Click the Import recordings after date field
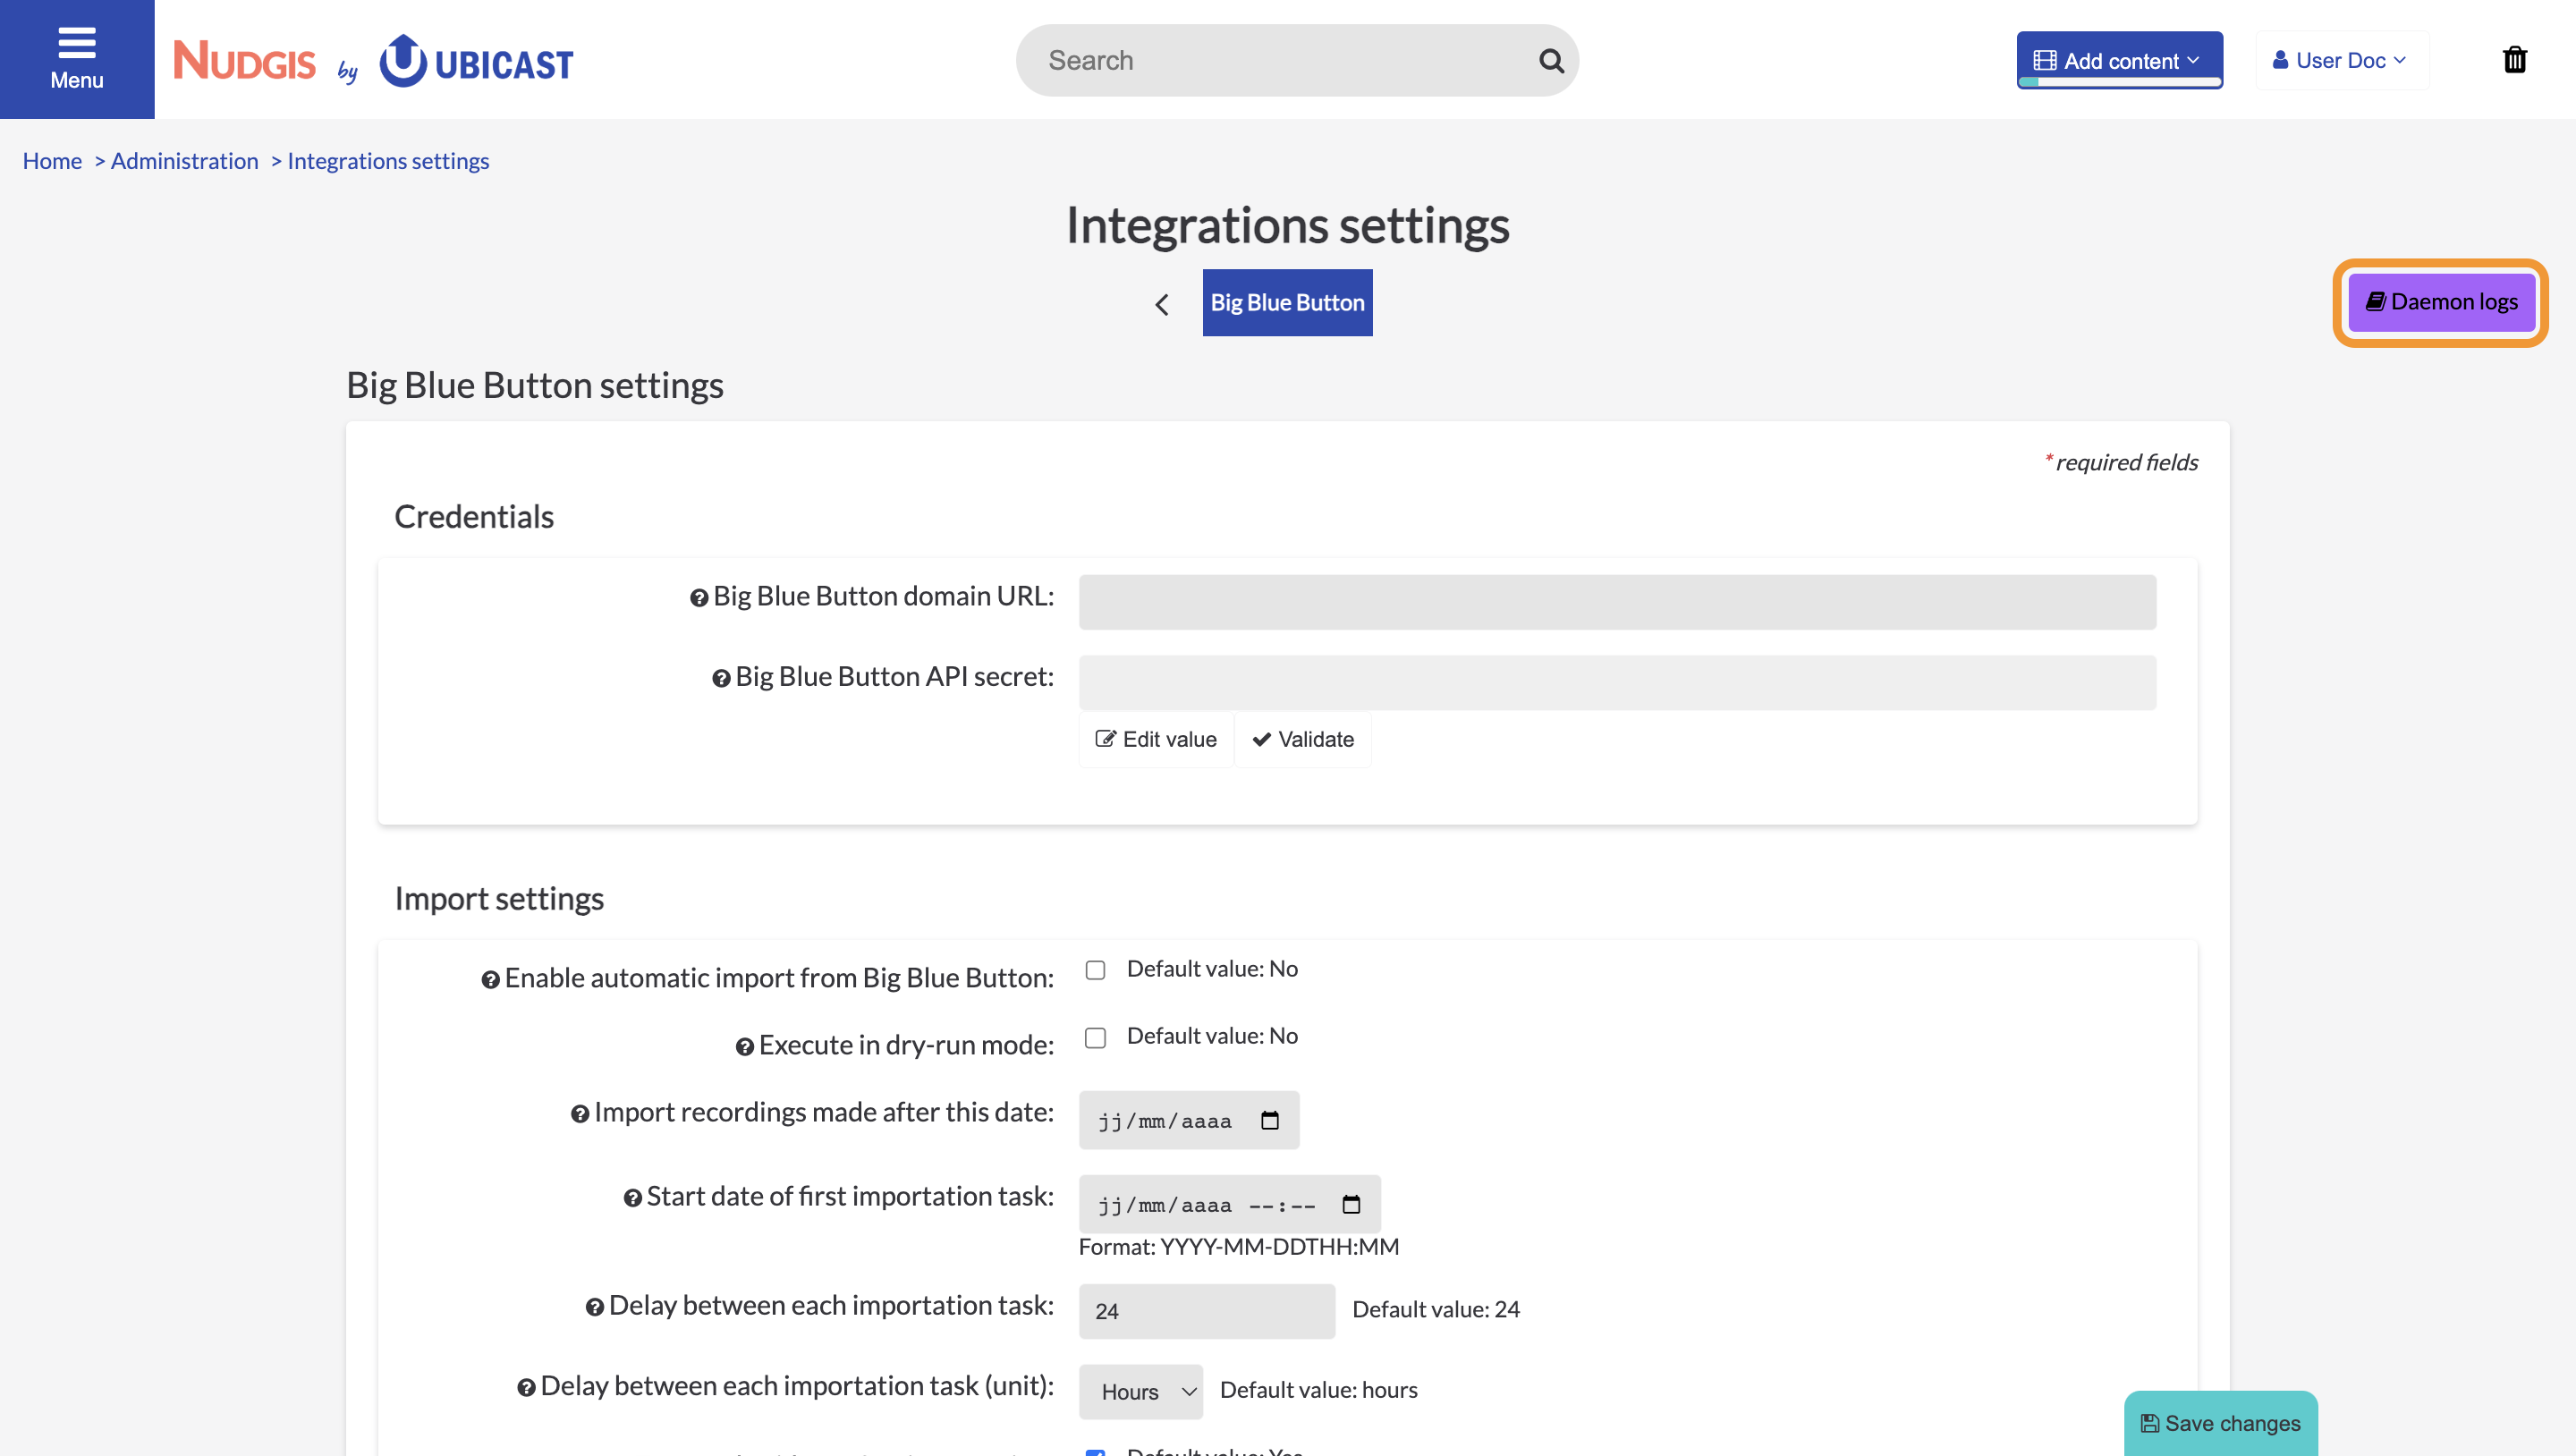This screenshot has width=2576, height=1456. (1188, 1120)
